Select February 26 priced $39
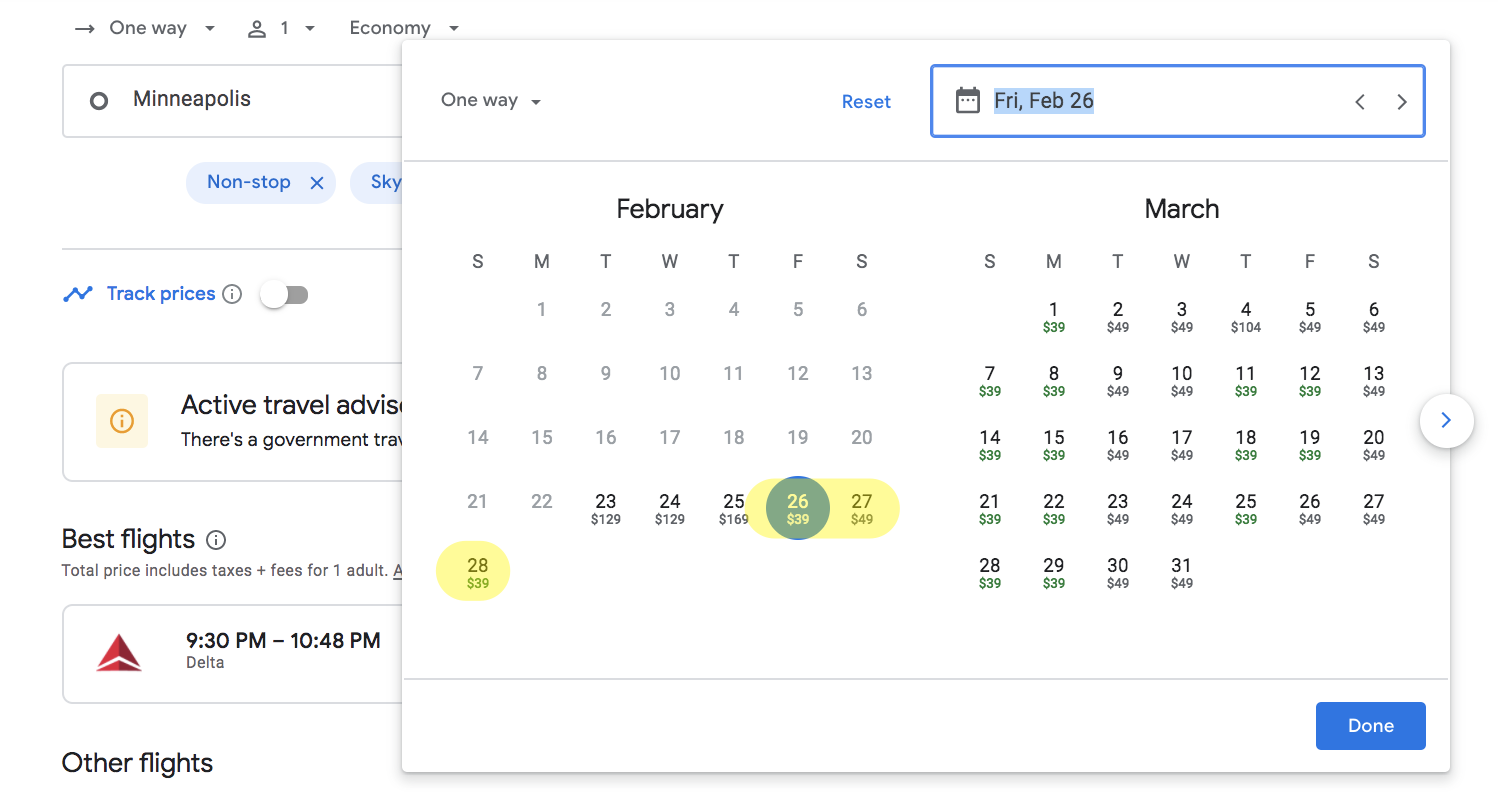This screenshot has width=1498, height=792. point(798,508)
